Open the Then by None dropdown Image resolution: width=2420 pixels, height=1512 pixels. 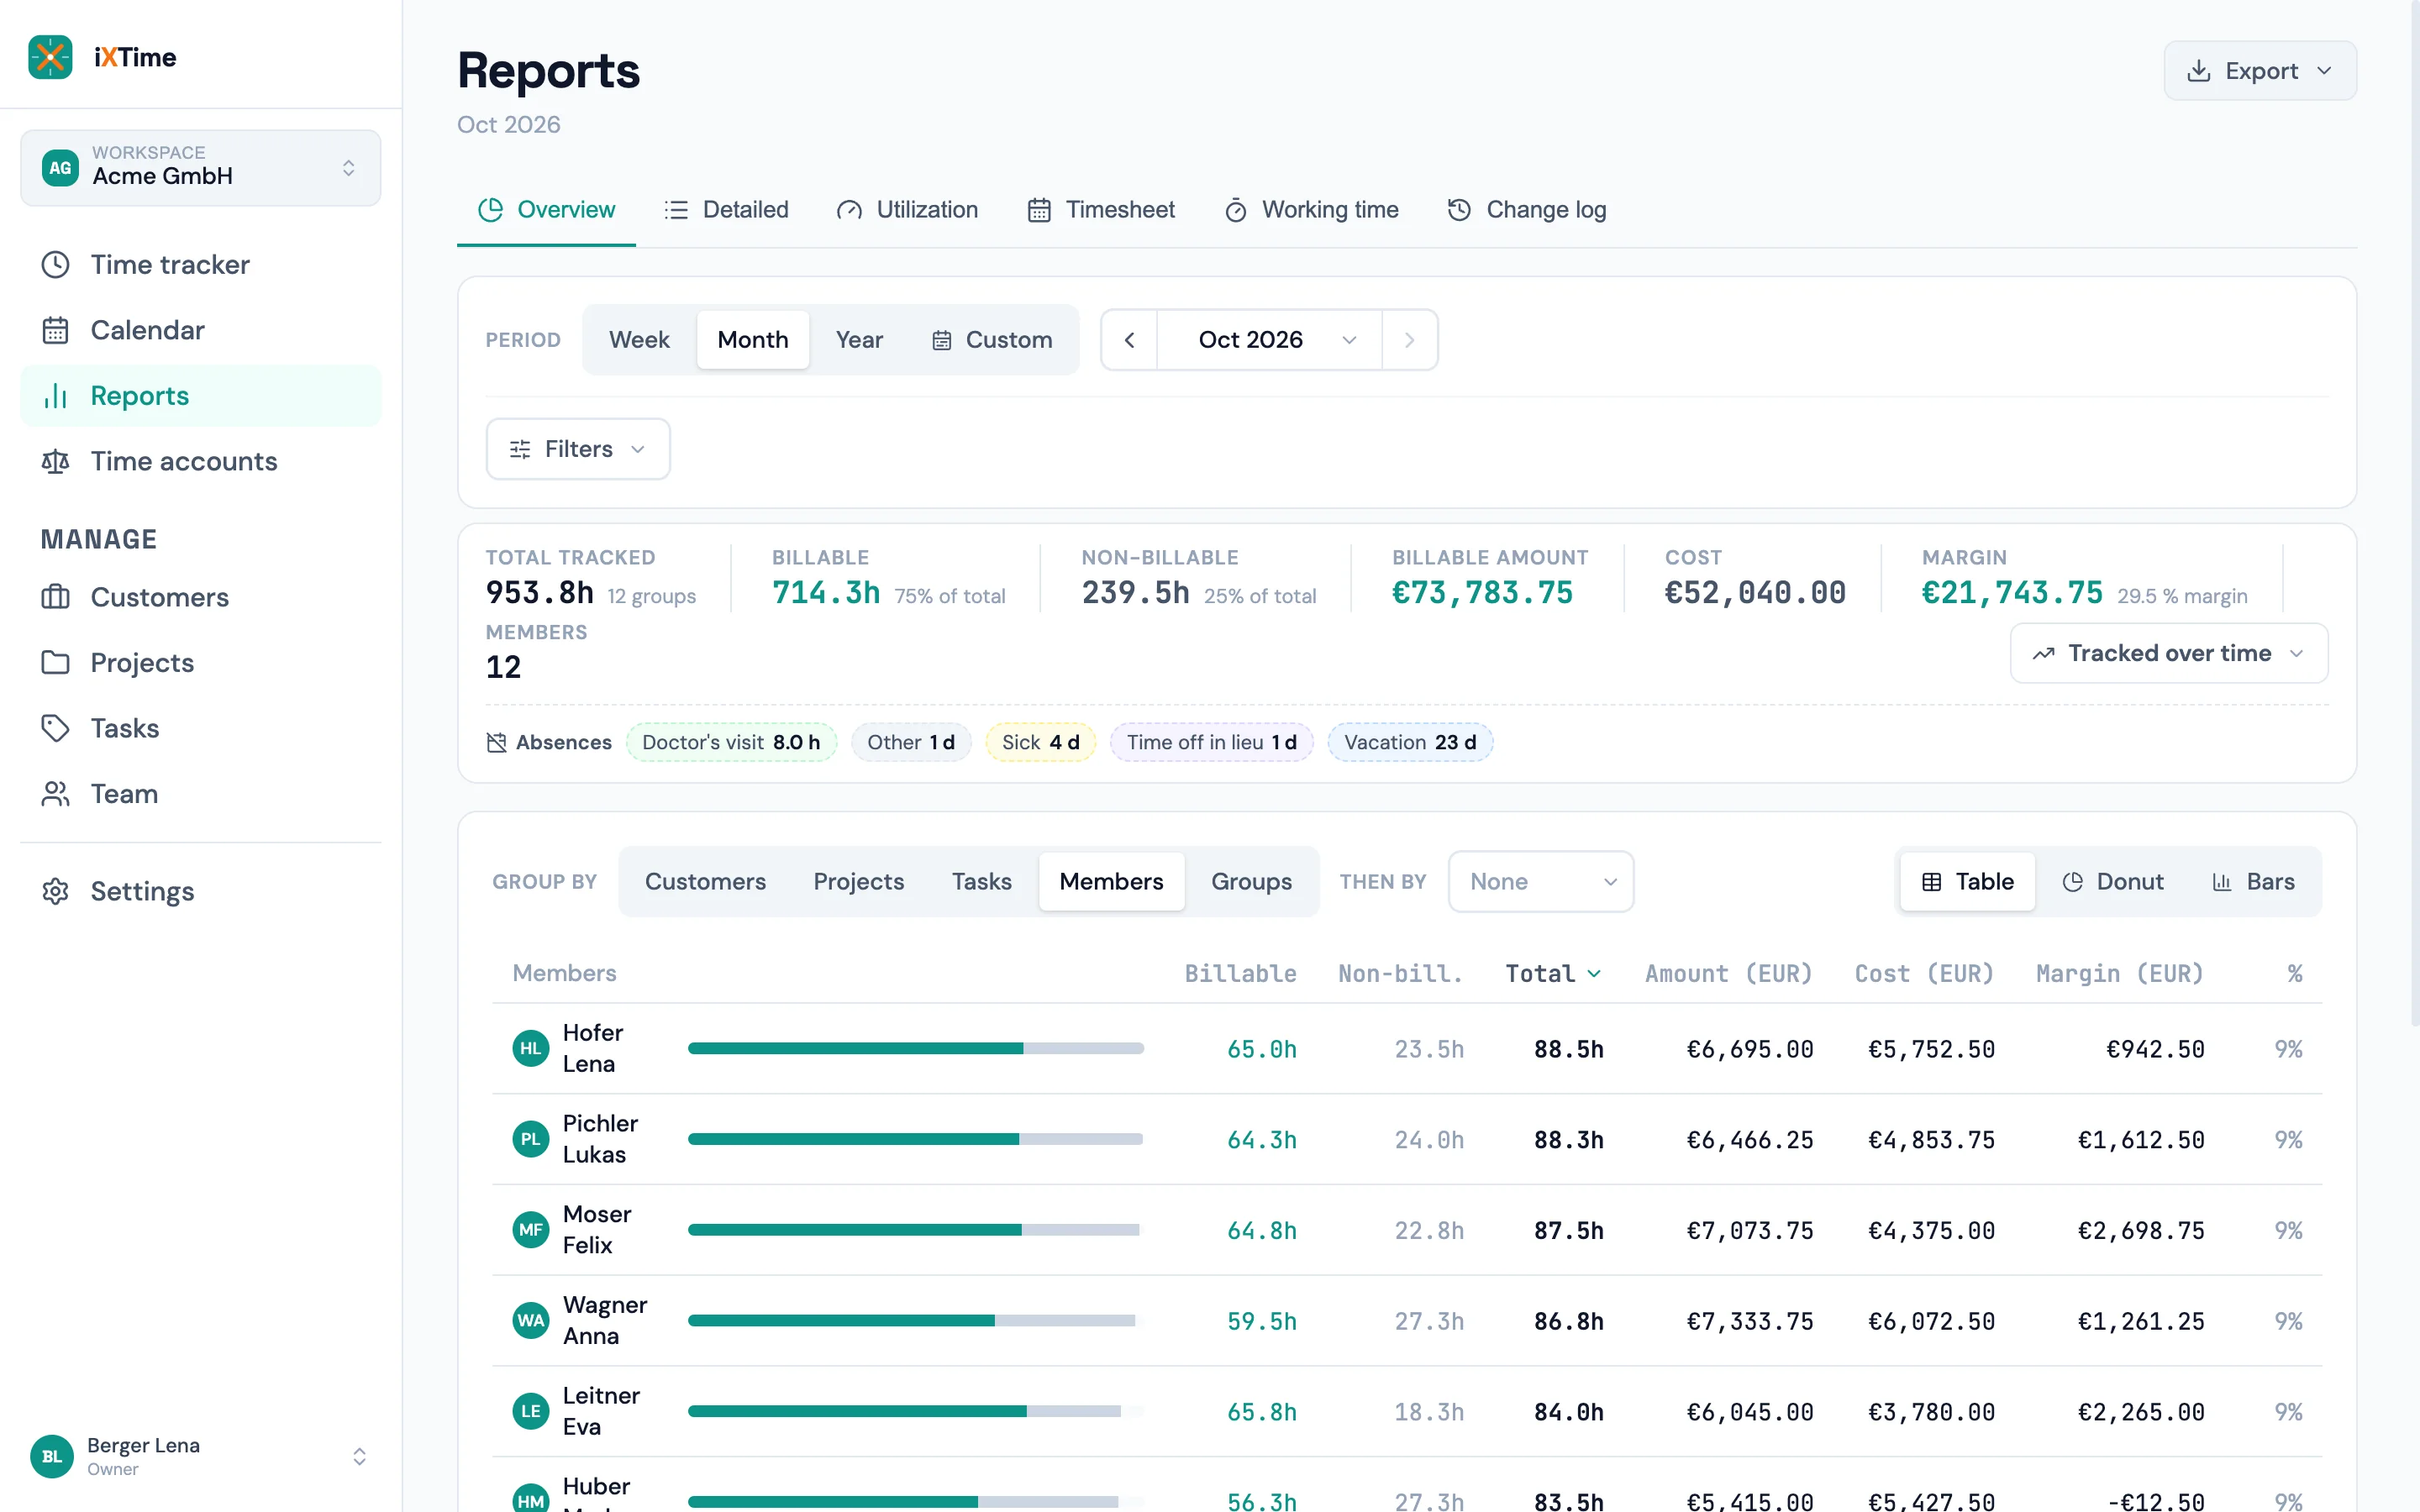coord(1541,881)
